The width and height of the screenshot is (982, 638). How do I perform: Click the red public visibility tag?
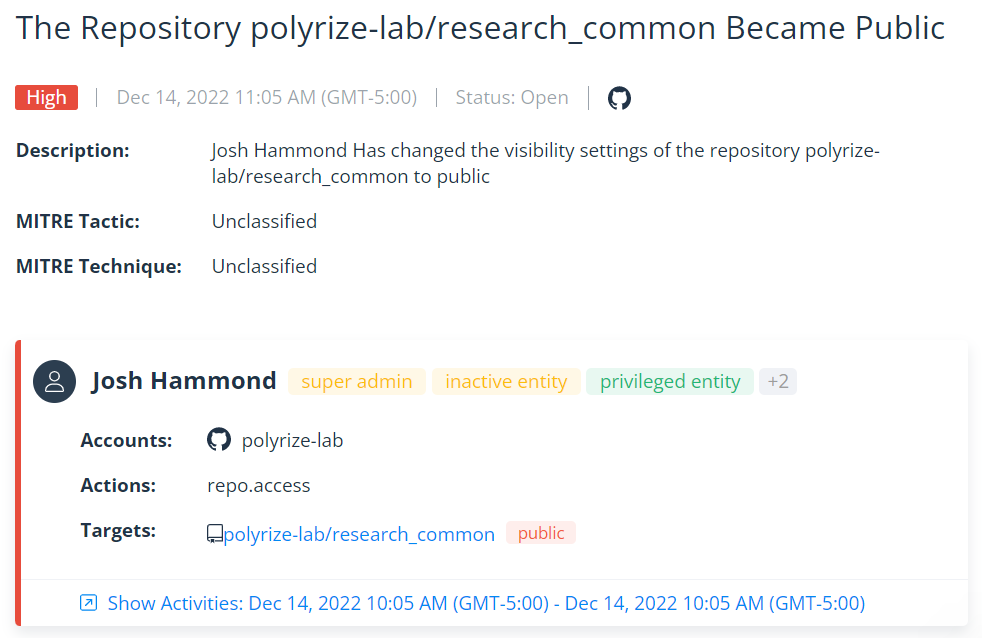[541, 533]
